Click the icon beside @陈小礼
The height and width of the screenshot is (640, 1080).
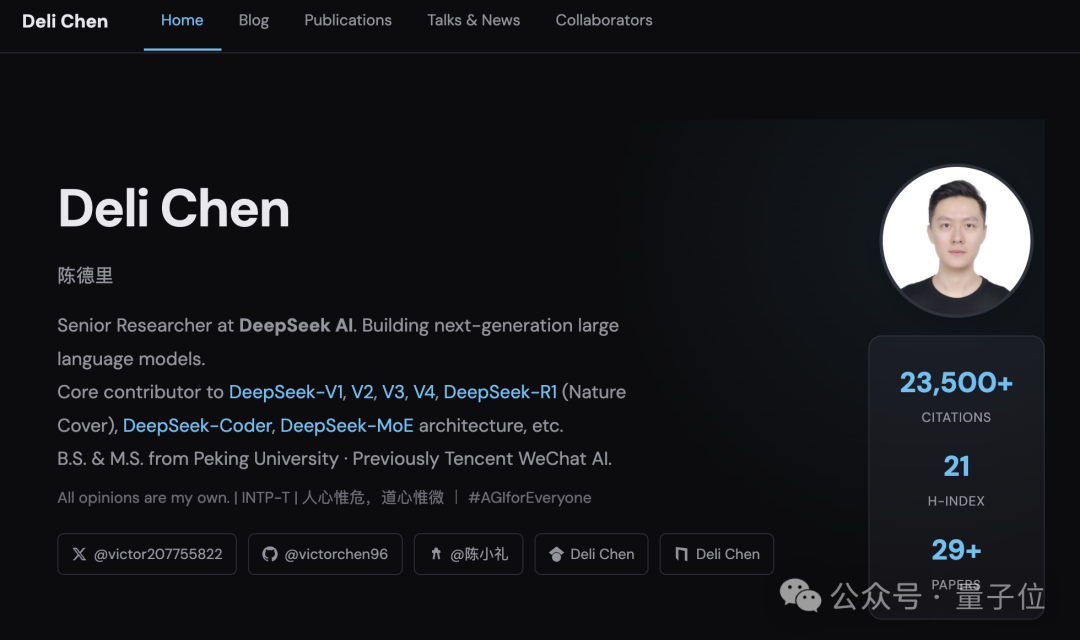[436, 553]
